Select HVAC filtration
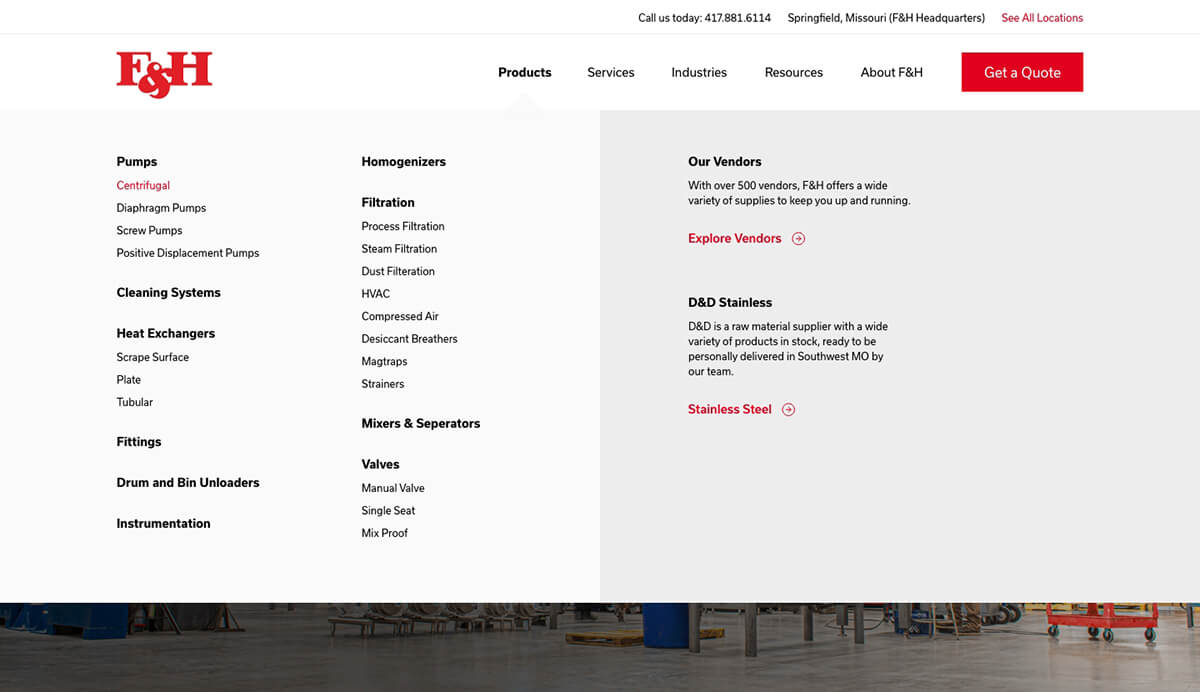 click(x=376, y=294)
